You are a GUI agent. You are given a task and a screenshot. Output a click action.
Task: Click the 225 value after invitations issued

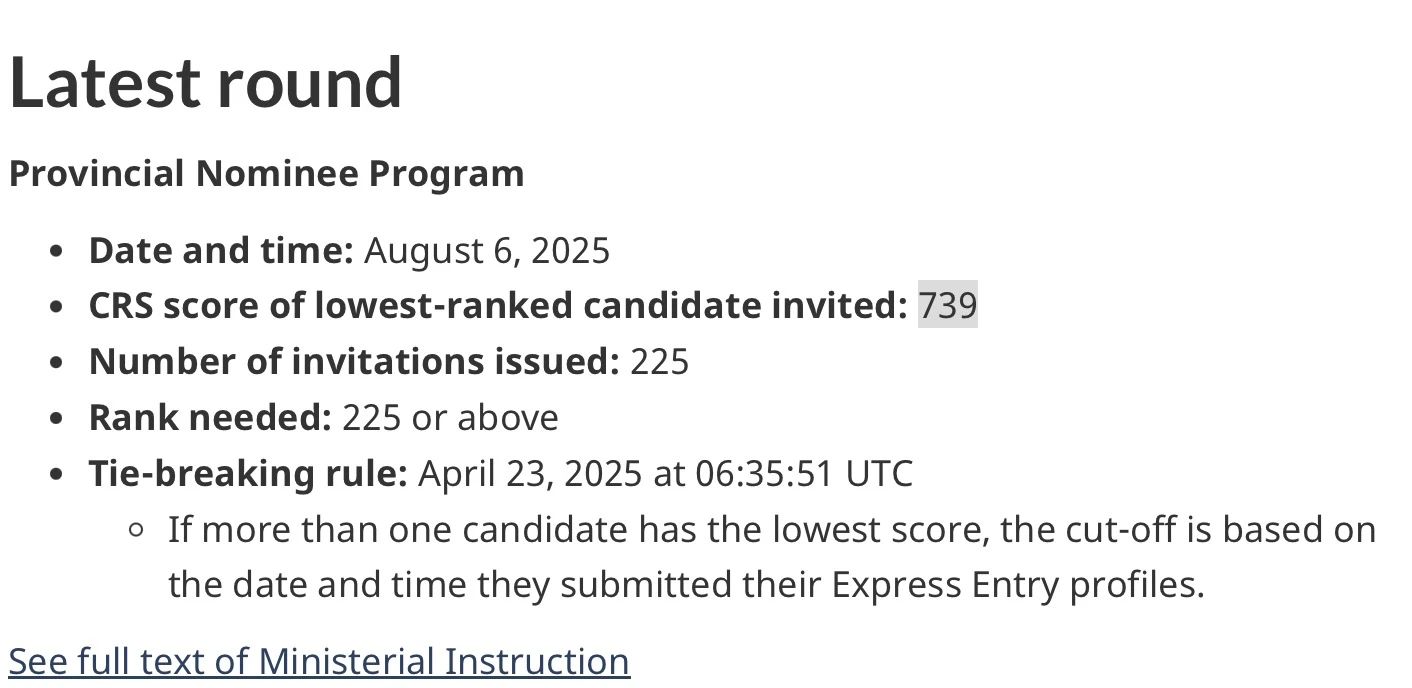click(660, 362)
